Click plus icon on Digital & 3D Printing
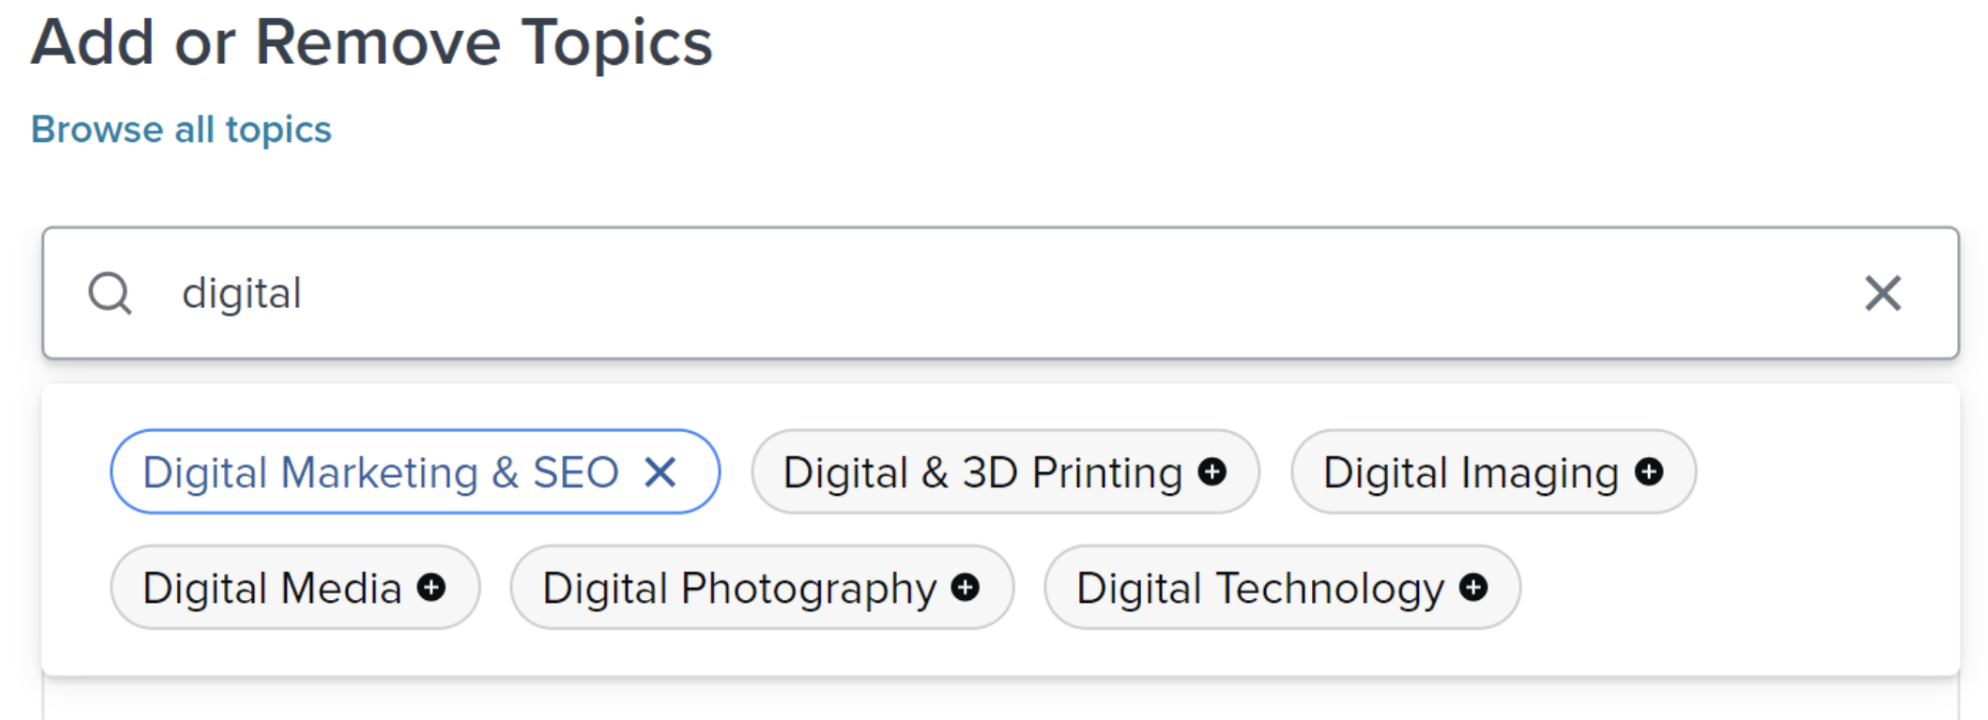 (1212, 472)
